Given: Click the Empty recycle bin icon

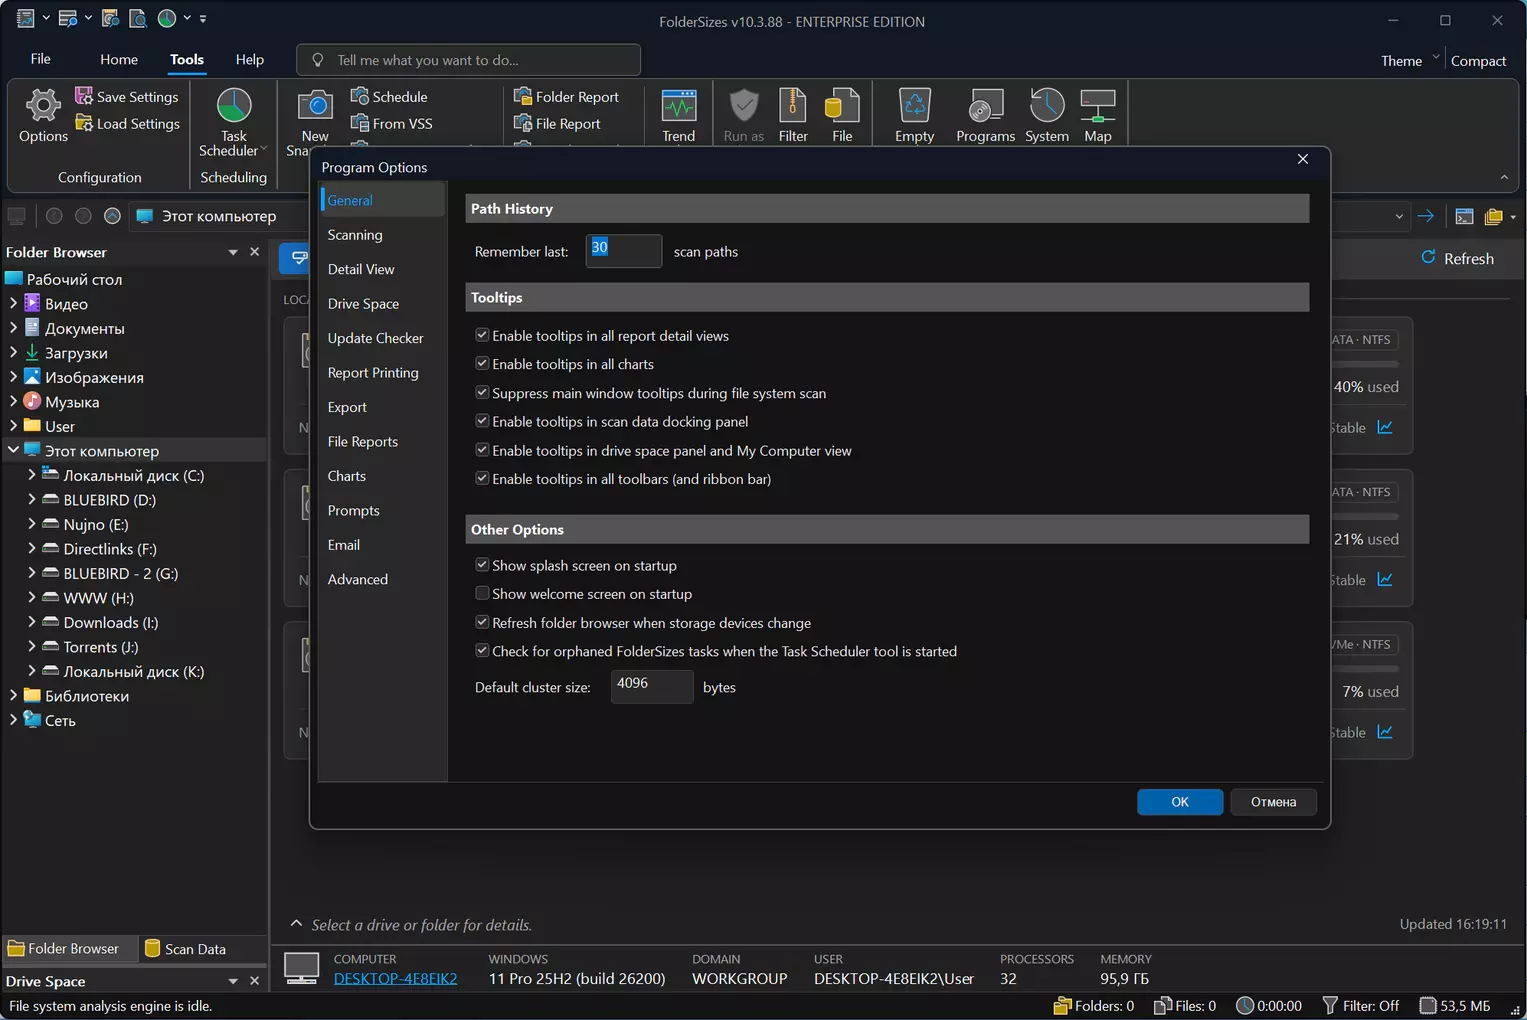Looking at the screenshot, I should [x=914, y=104].
